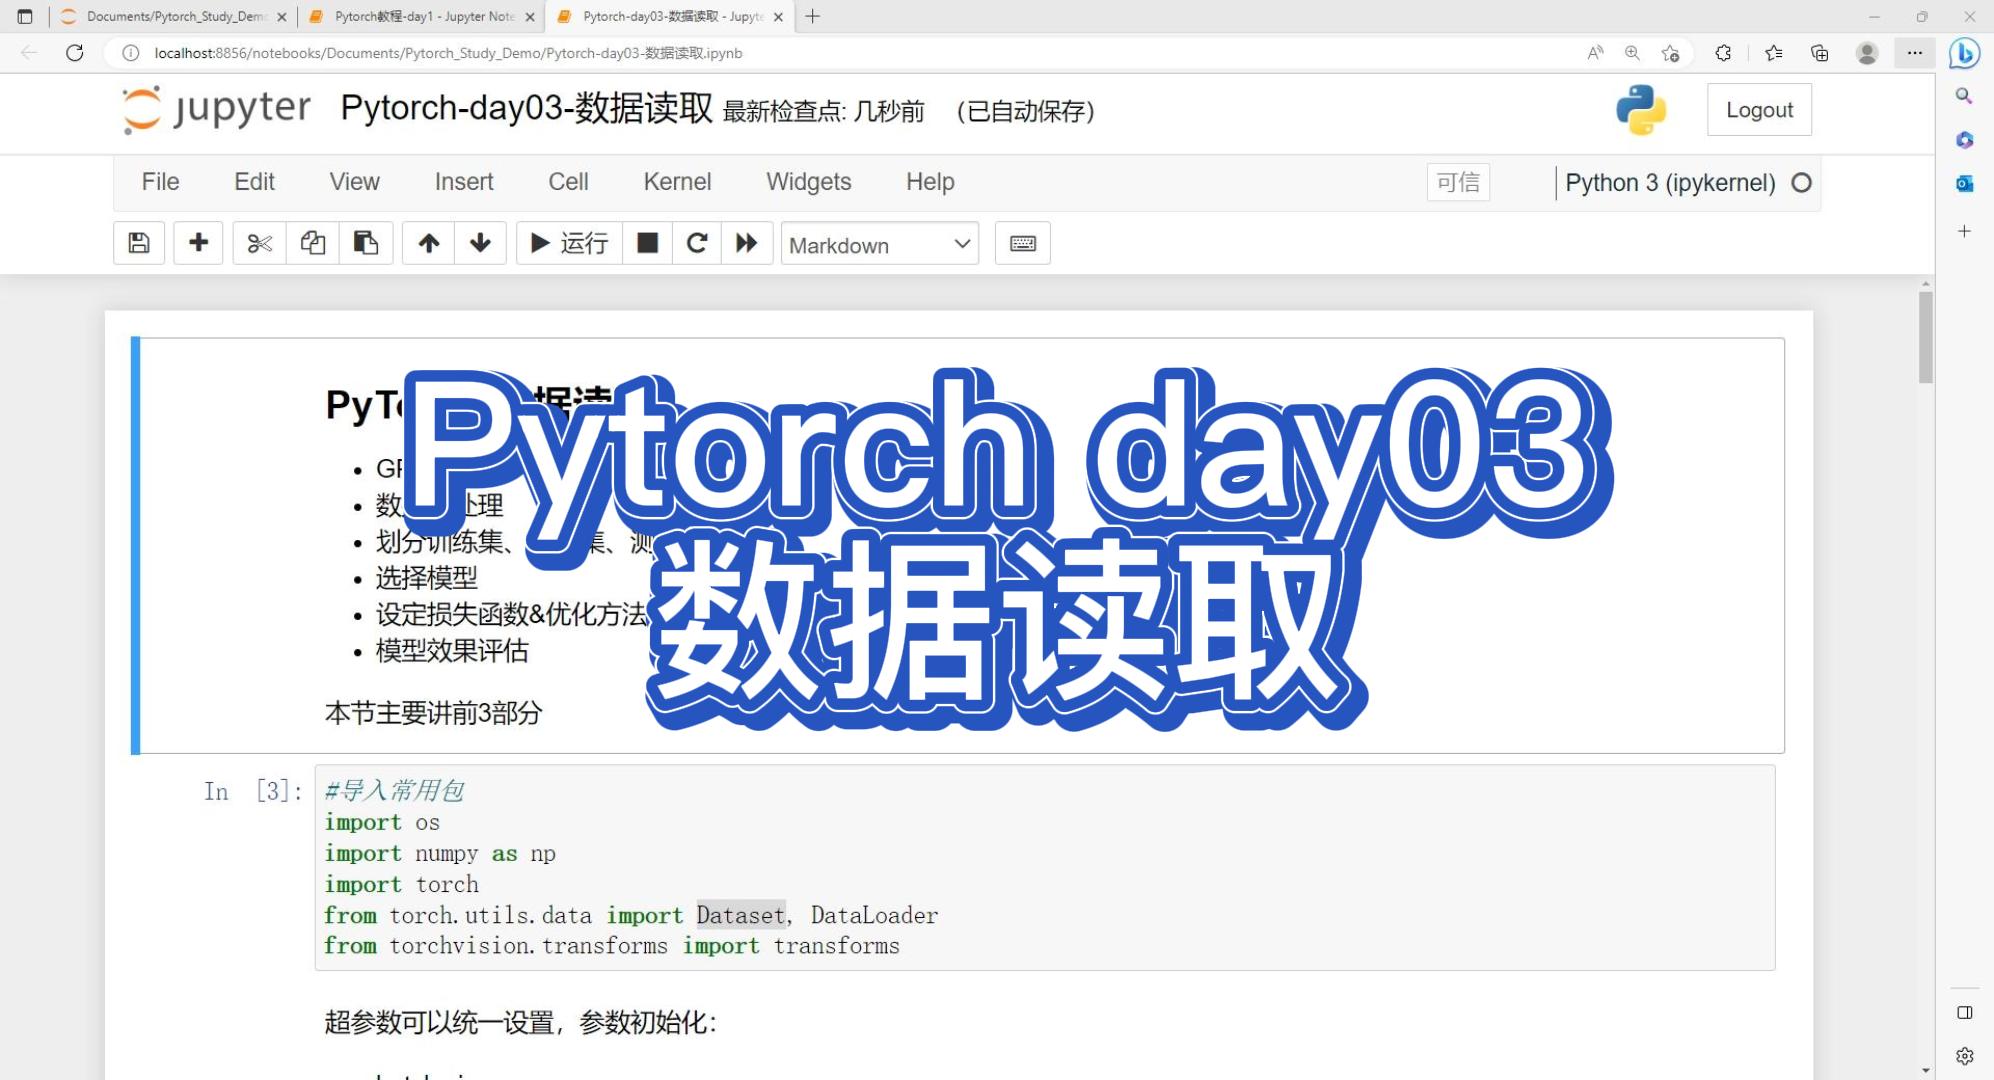The image size is (1994, 1080).
Task: Open the command palette keyboard icon
Action: tap(1022, 243)
